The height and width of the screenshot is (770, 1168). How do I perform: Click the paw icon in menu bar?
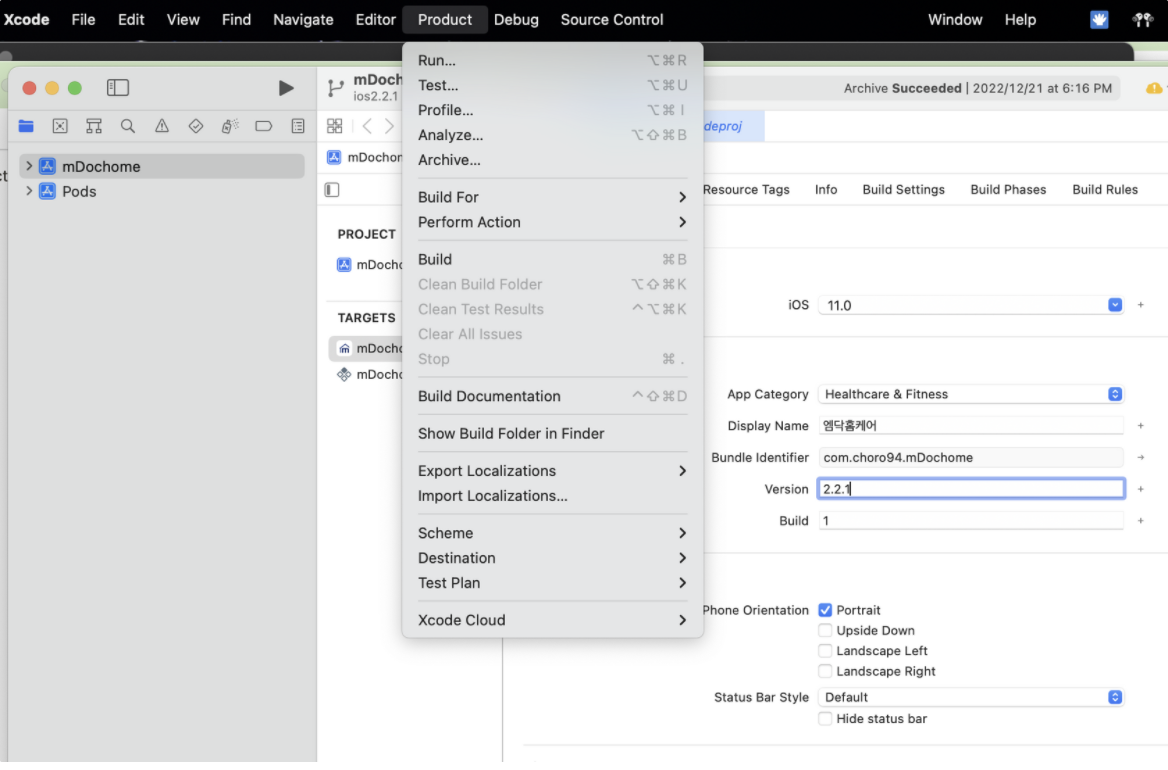(x=1099, y=19)
